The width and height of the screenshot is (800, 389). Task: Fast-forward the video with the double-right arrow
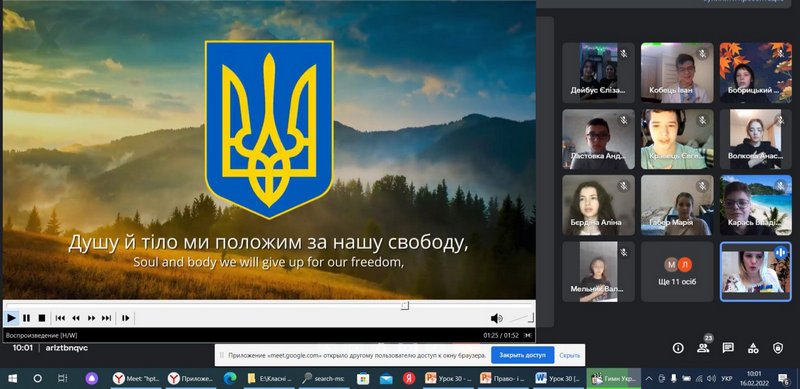click(91, 318)
